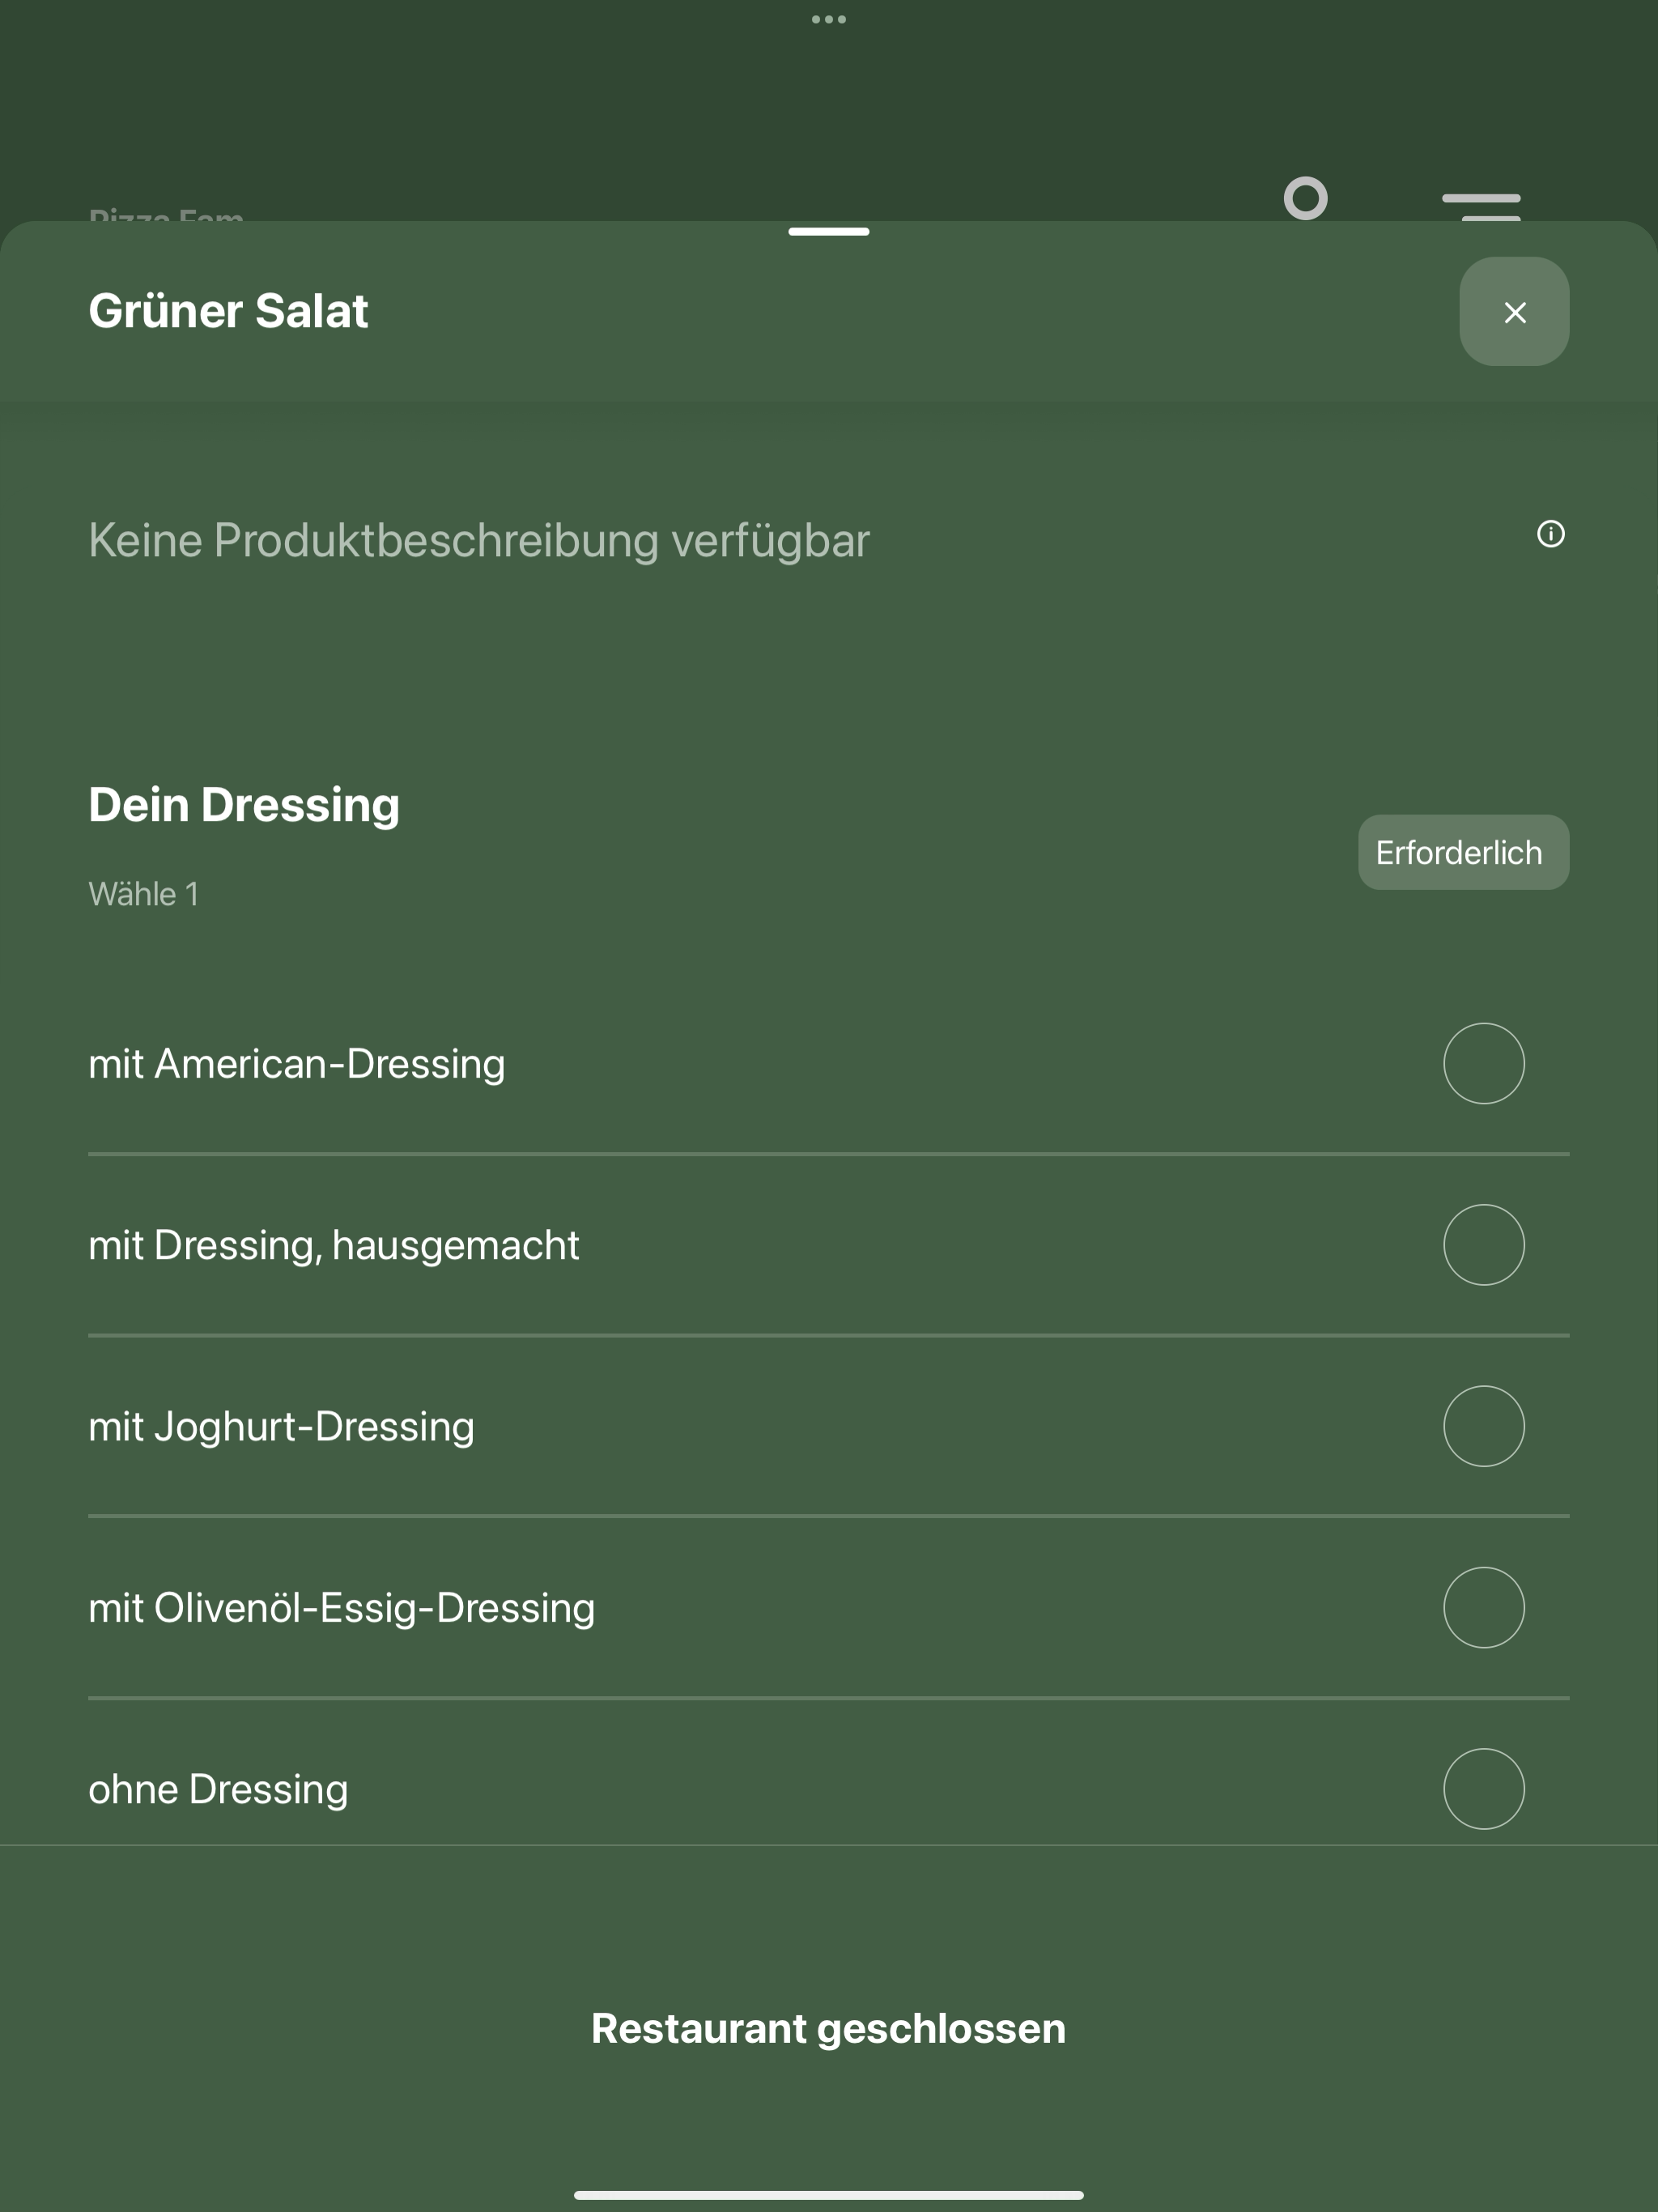Screen dimensions: 1658x2212
Task: Tap the ohne Dressing label
Action: (x=219, y=1789)
